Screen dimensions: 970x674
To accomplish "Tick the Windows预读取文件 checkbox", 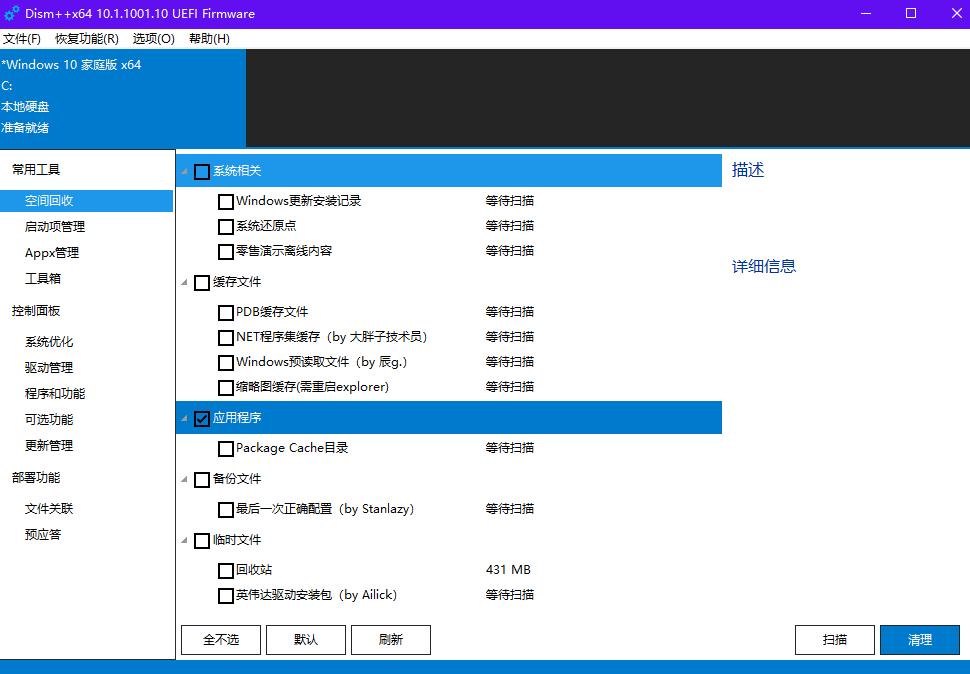I will pos(226,362).
